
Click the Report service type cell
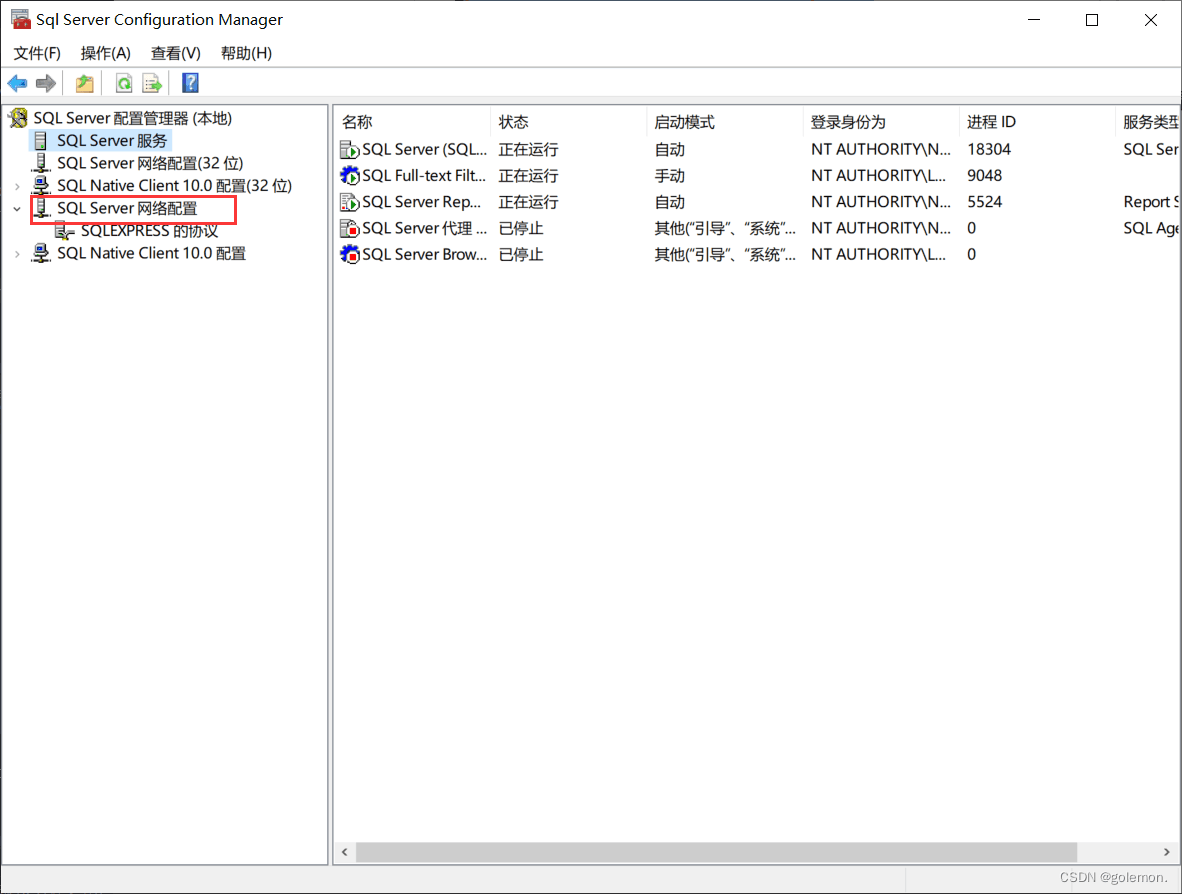click(1150, 202)
